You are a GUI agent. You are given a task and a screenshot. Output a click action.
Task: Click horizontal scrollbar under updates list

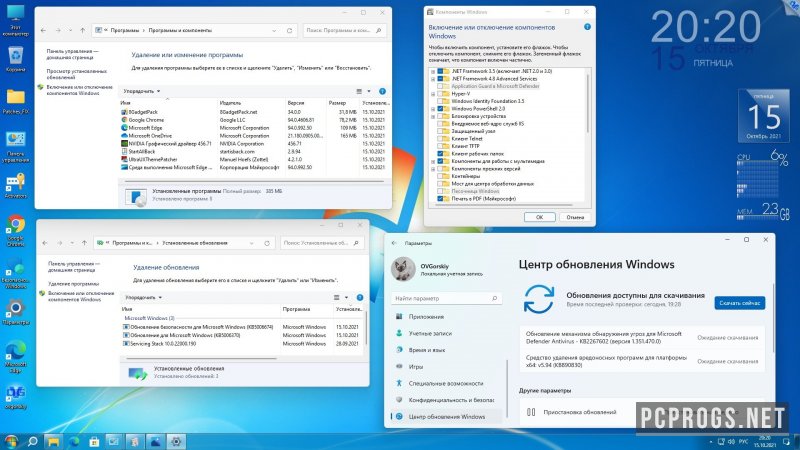click(201, 358)
